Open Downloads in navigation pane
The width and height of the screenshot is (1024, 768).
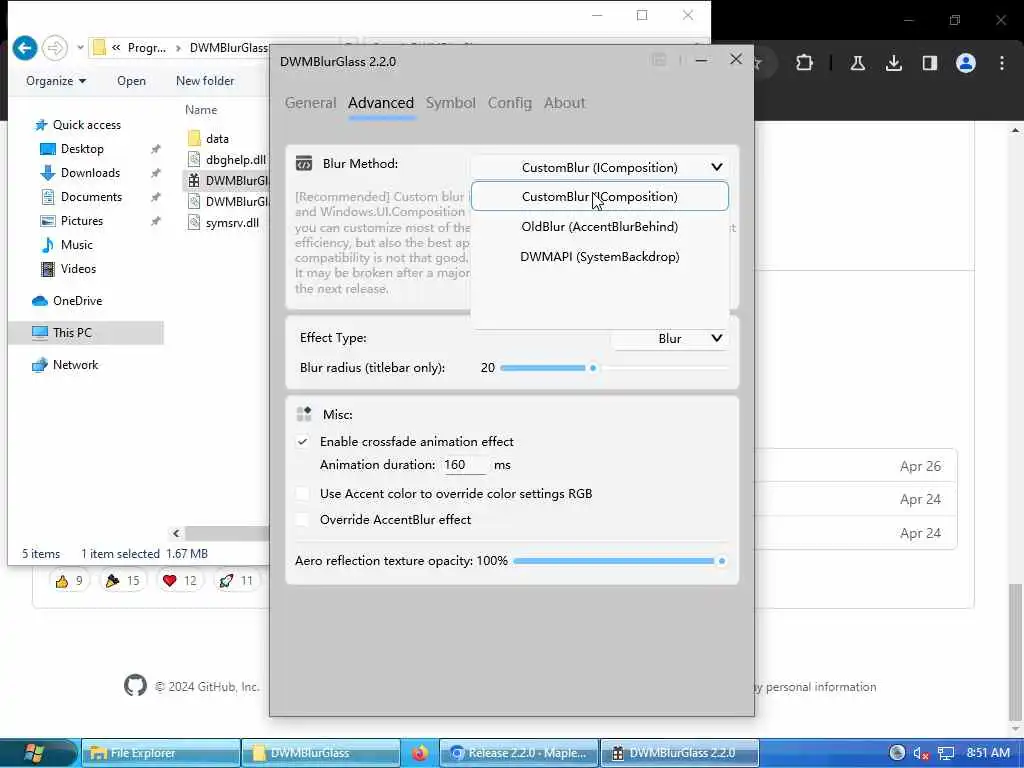pos(80,173)
